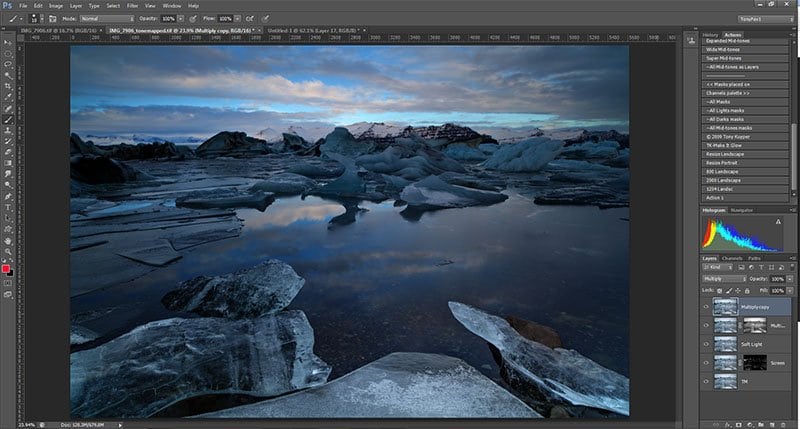This screenshot has width=800, height=429.
Task: Select the Brush tool in toolbox
Action: tap(8, 119)
